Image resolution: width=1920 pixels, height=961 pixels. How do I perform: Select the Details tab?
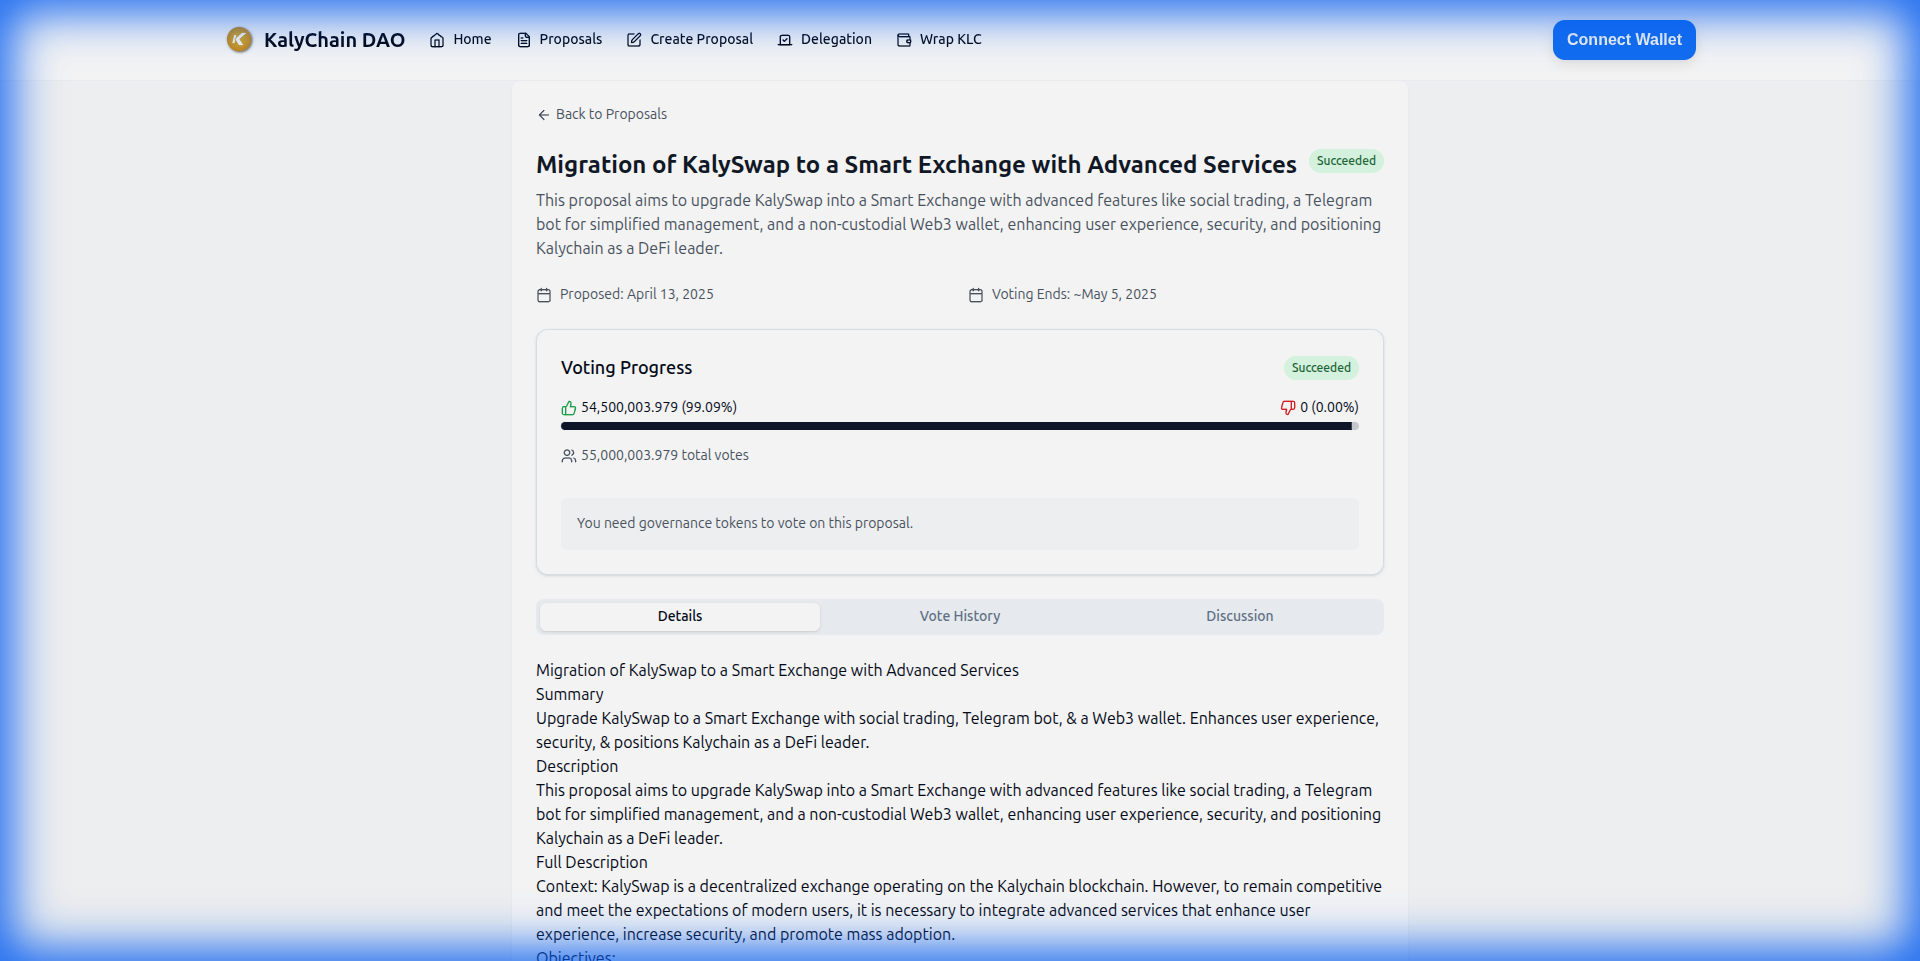click(x=679, y=616)
